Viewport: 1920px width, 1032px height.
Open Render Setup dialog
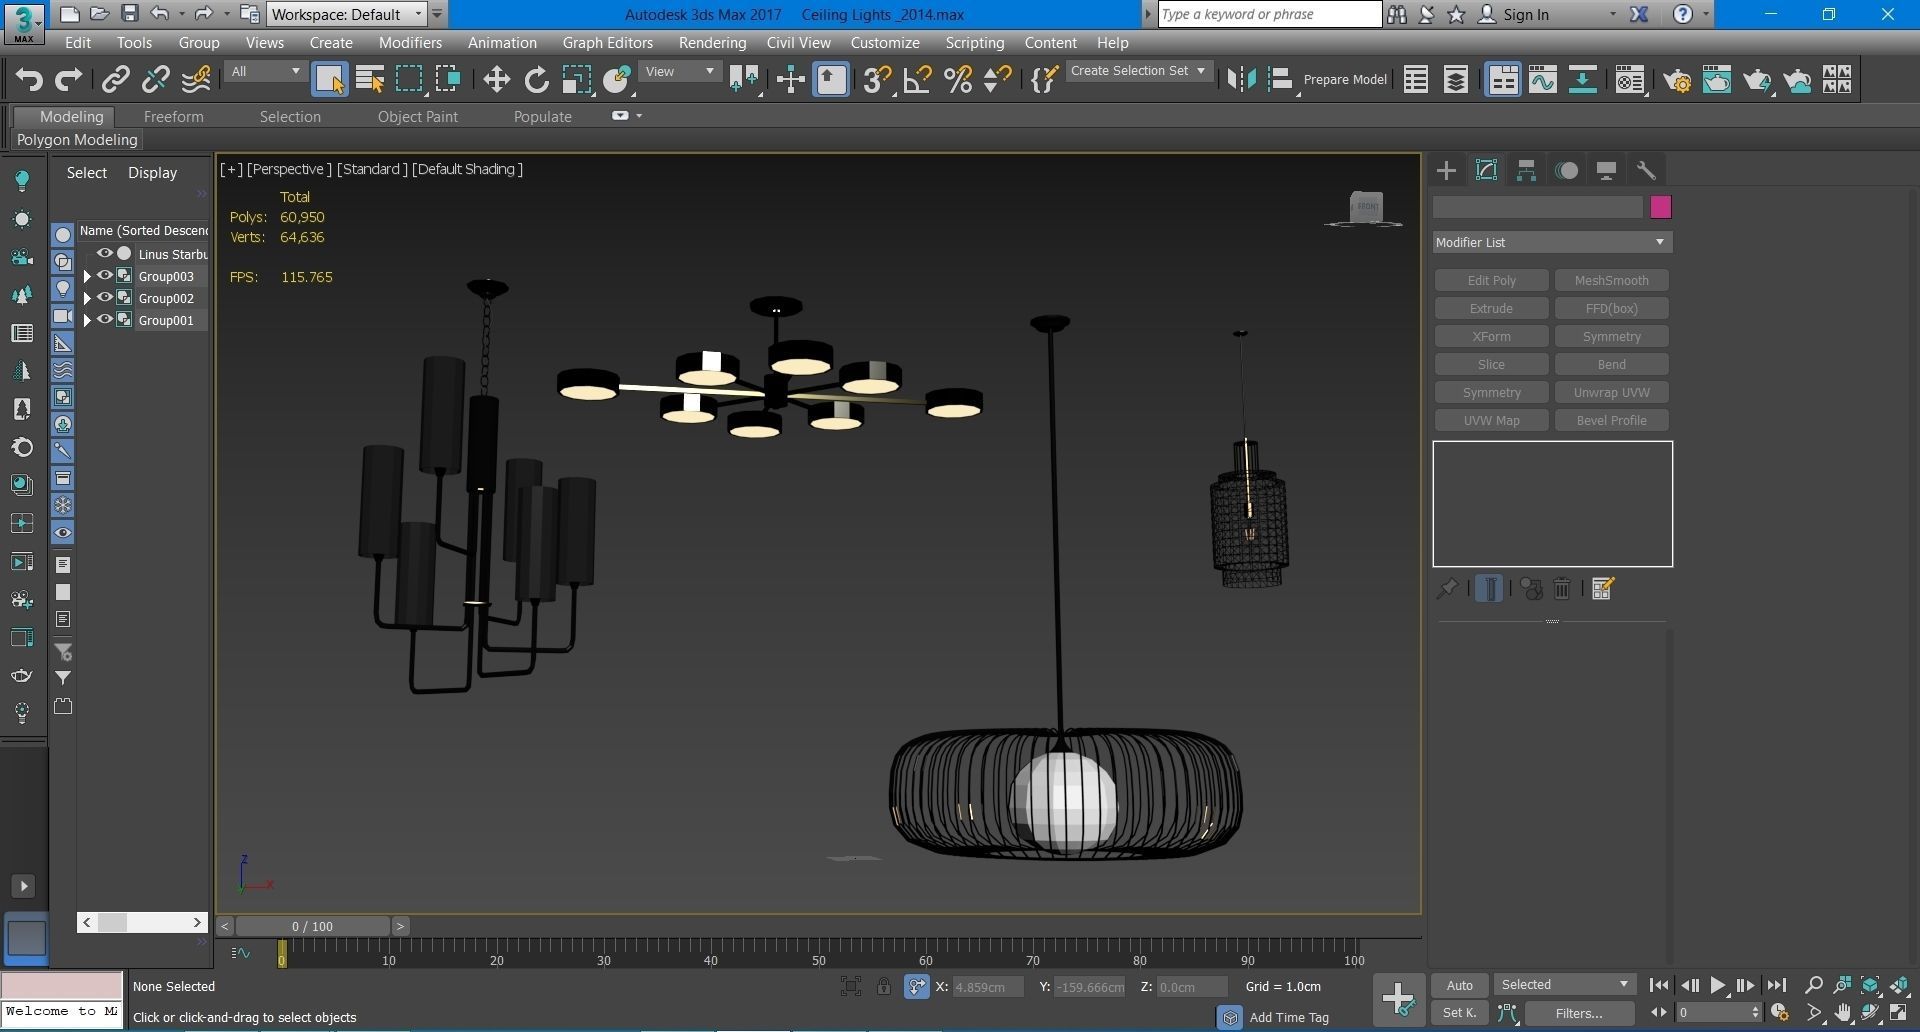point(1678,80)
